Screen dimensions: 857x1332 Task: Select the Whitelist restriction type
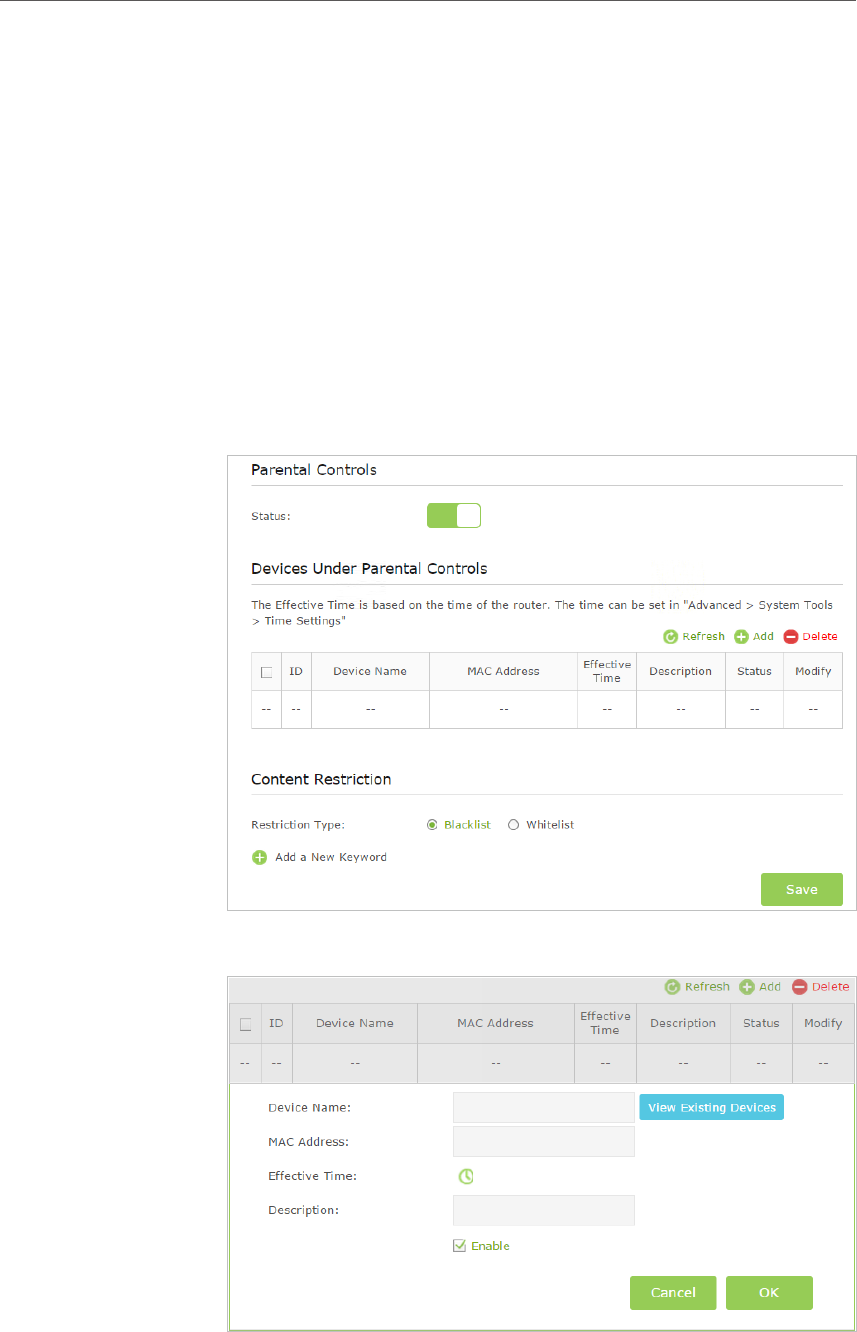[x=514, y=825]
